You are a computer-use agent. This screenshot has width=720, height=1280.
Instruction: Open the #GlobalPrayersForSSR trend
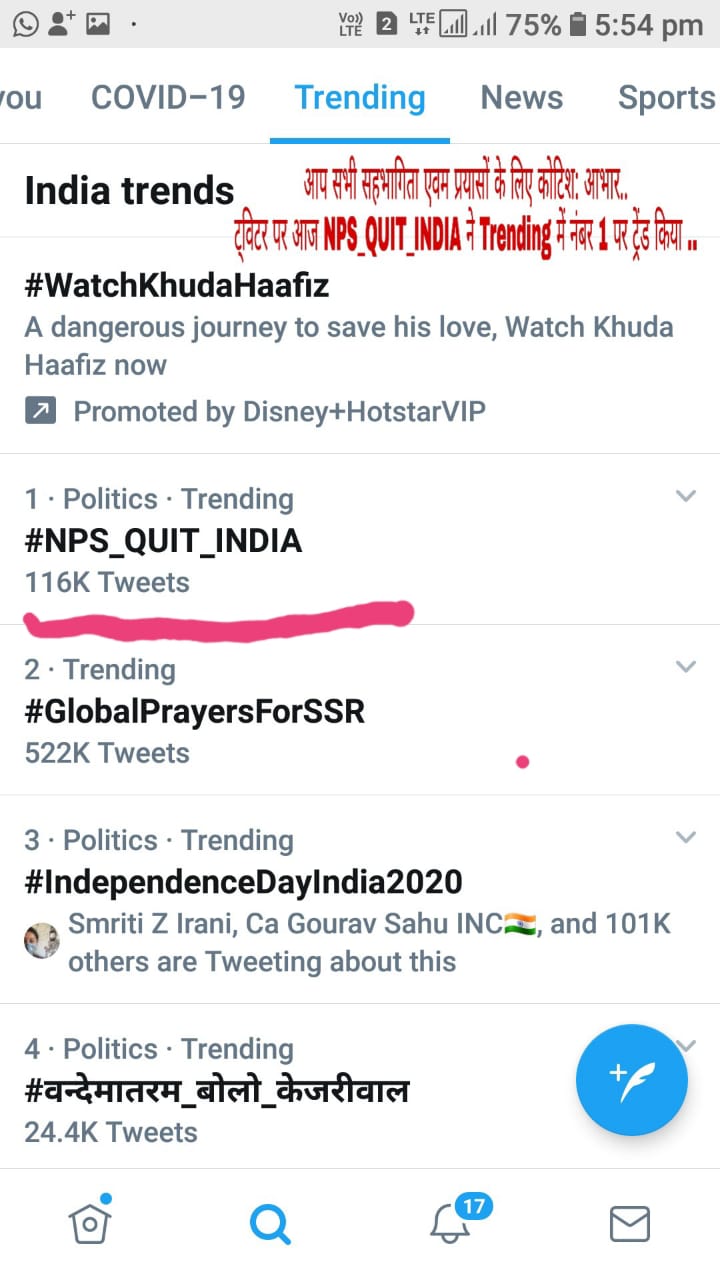coord(195,711)
